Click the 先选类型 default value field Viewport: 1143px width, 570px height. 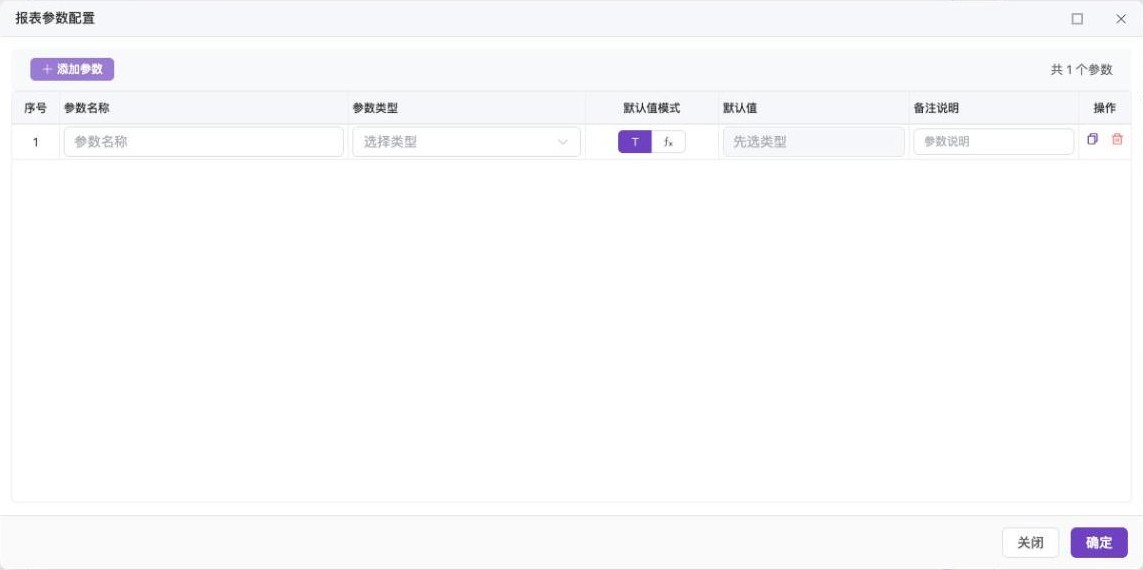coord(814,142)
